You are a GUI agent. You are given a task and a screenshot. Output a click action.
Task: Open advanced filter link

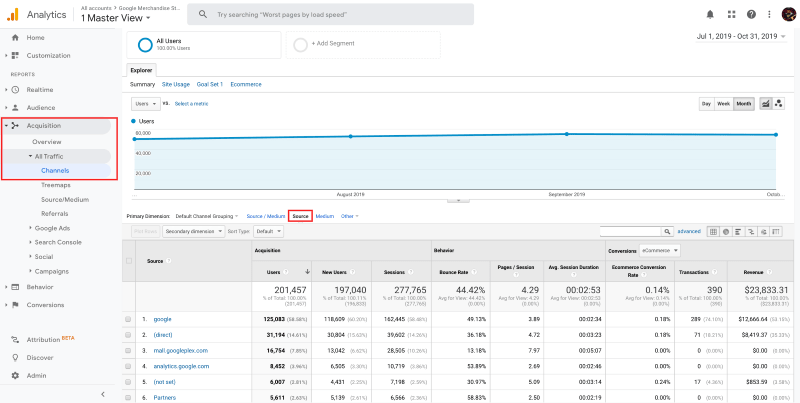(689, 232)
